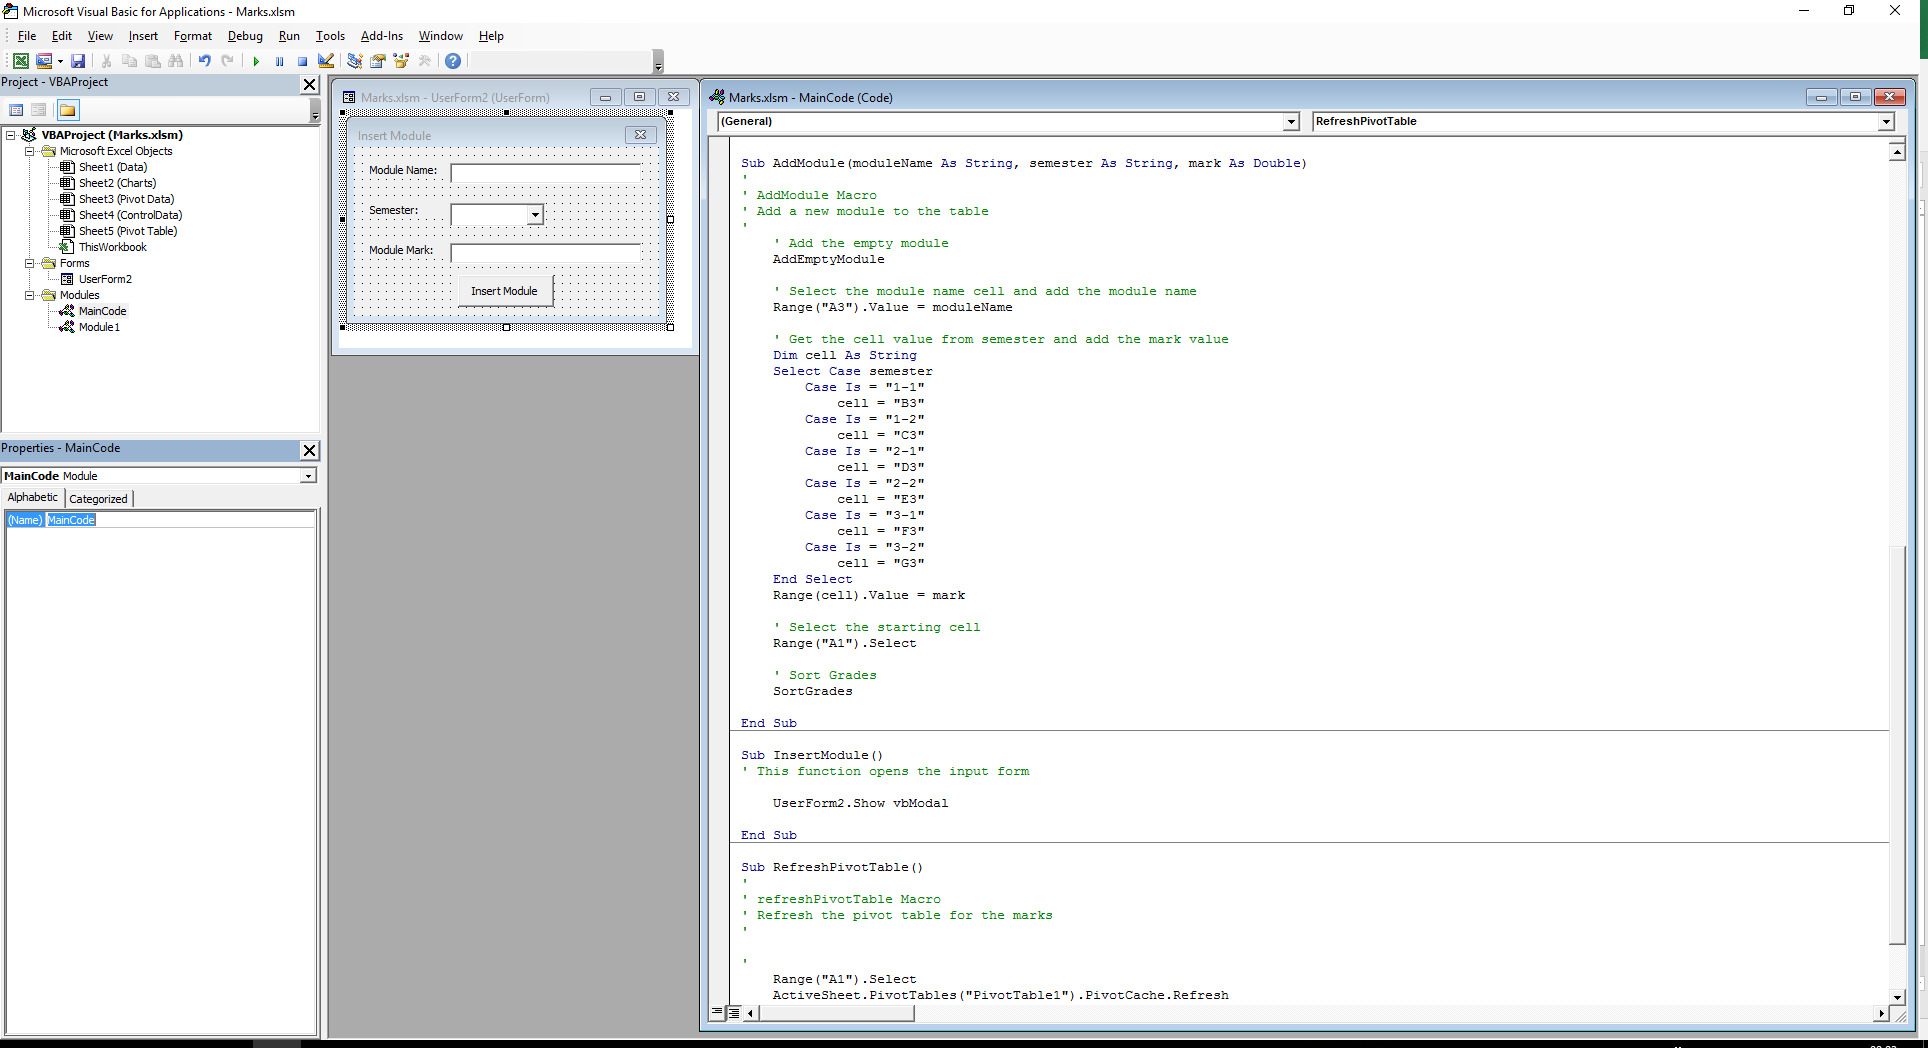Collapse the Microsoft Excel Objects folder
The width and height of the screenshot is (1928, 1048).
(x=30, y=151)
